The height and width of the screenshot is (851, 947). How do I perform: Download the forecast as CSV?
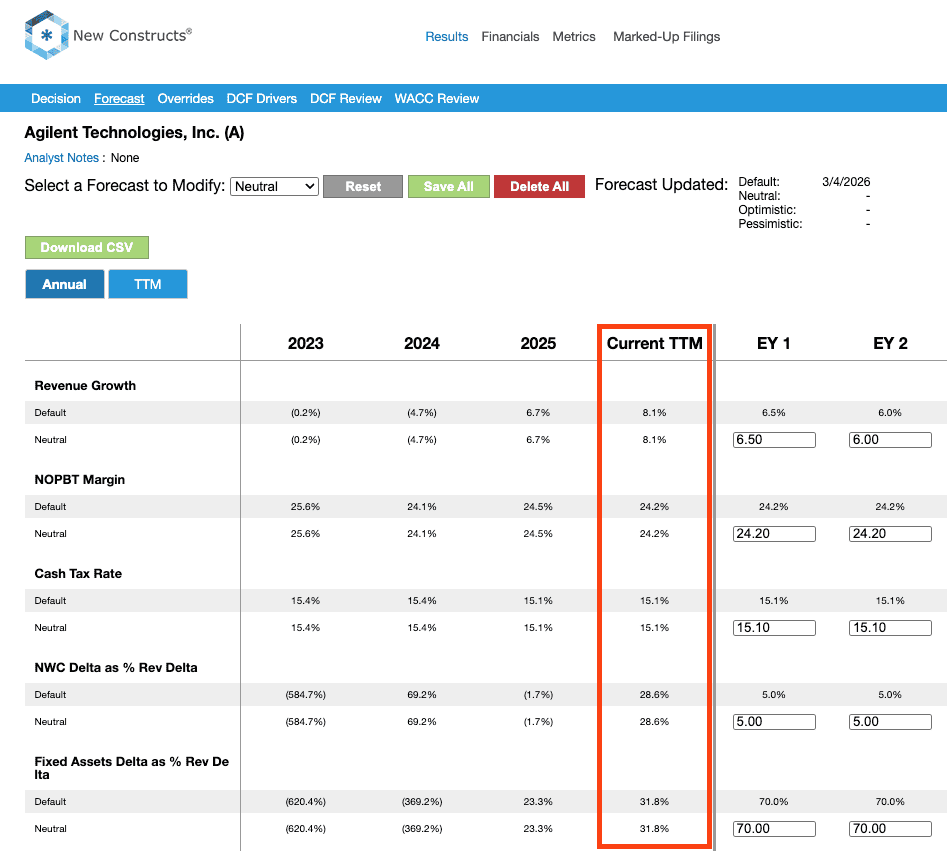[86, 247]
